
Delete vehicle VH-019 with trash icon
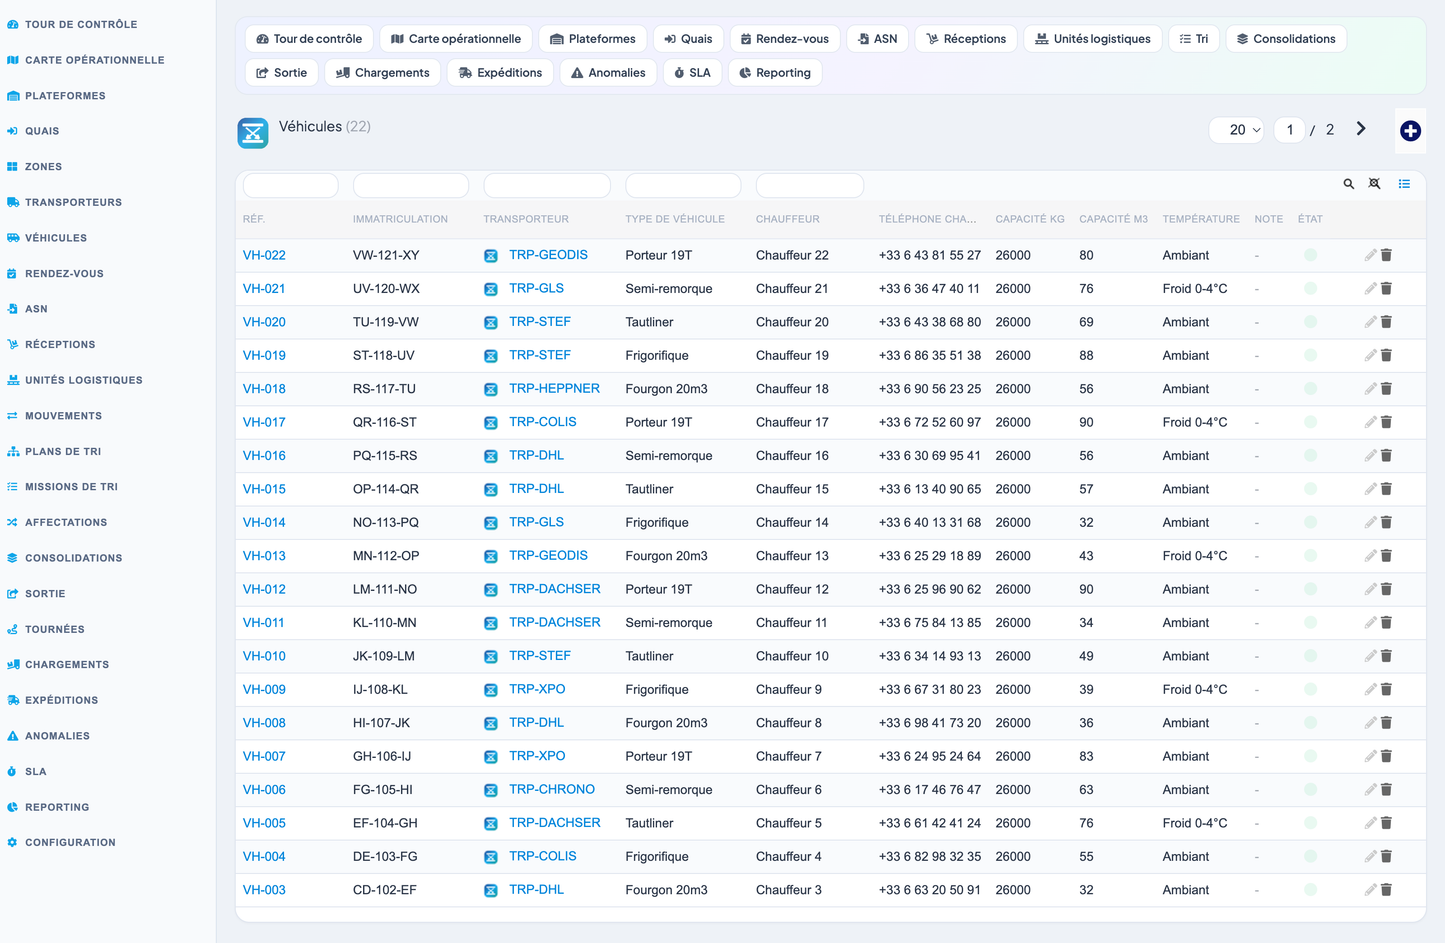pyautogui.click(x=1386, y=355)
